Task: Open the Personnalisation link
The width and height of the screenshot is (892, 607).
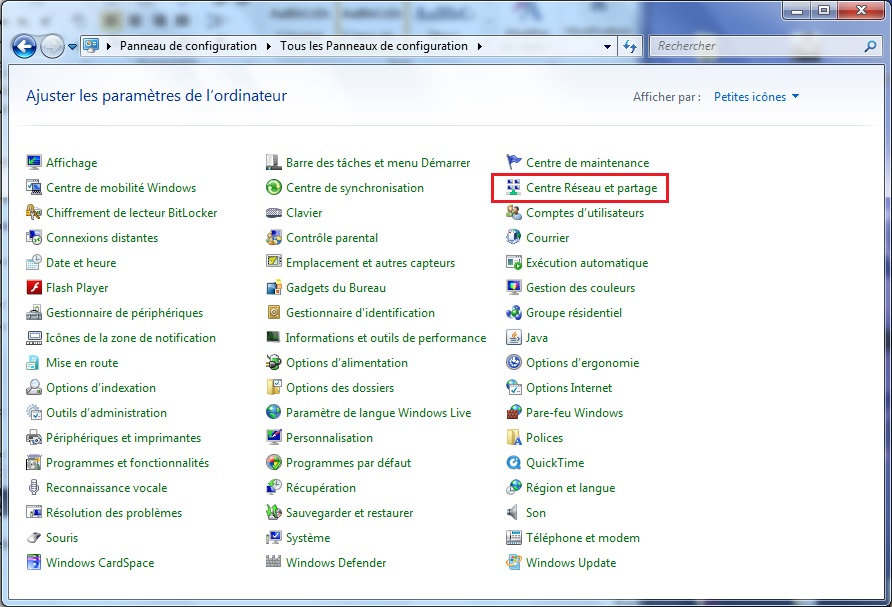Action: click(x=329, y=438)
